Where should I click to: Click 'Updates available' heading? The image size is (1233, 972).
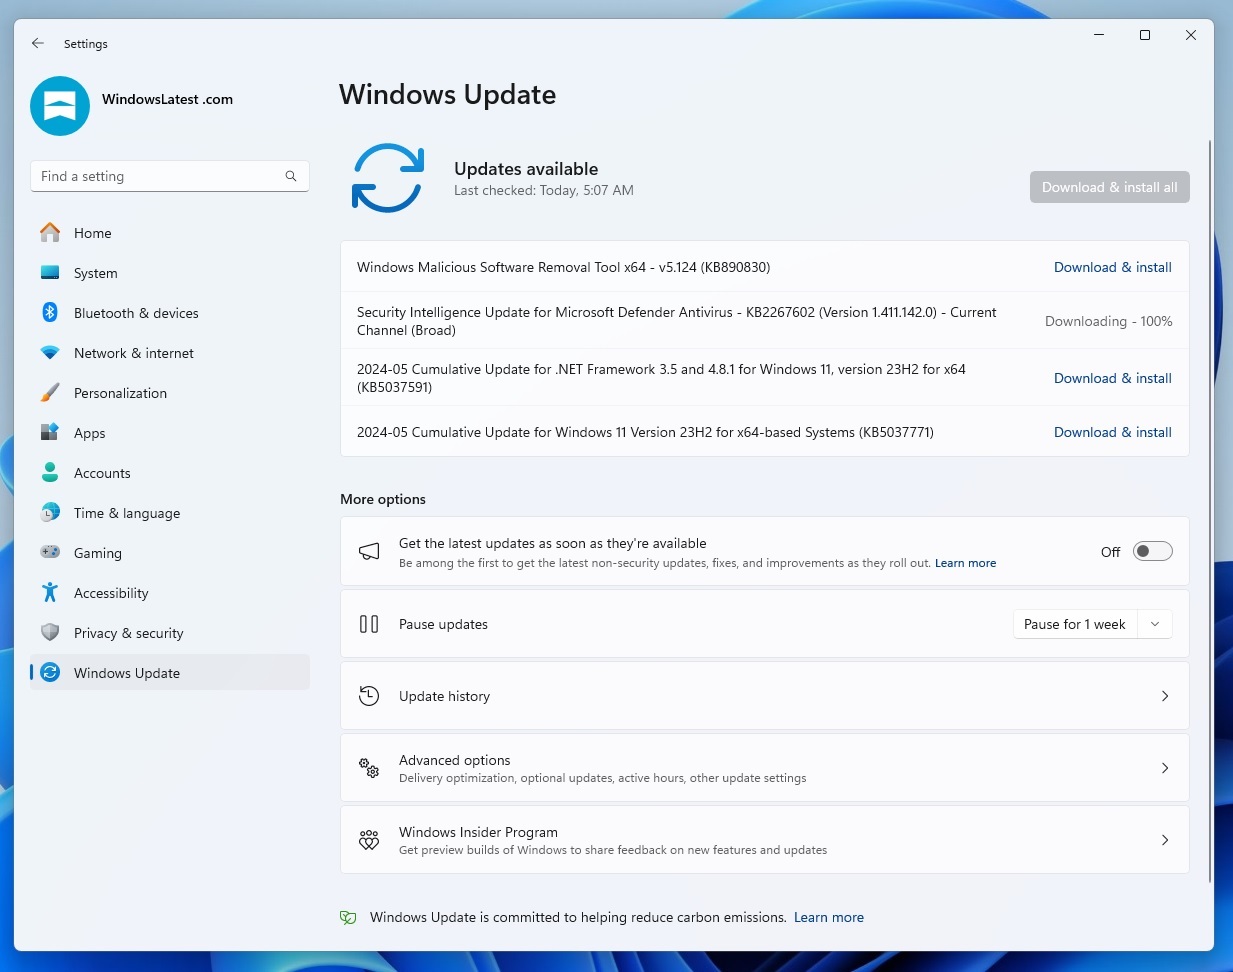coord(526,169)
